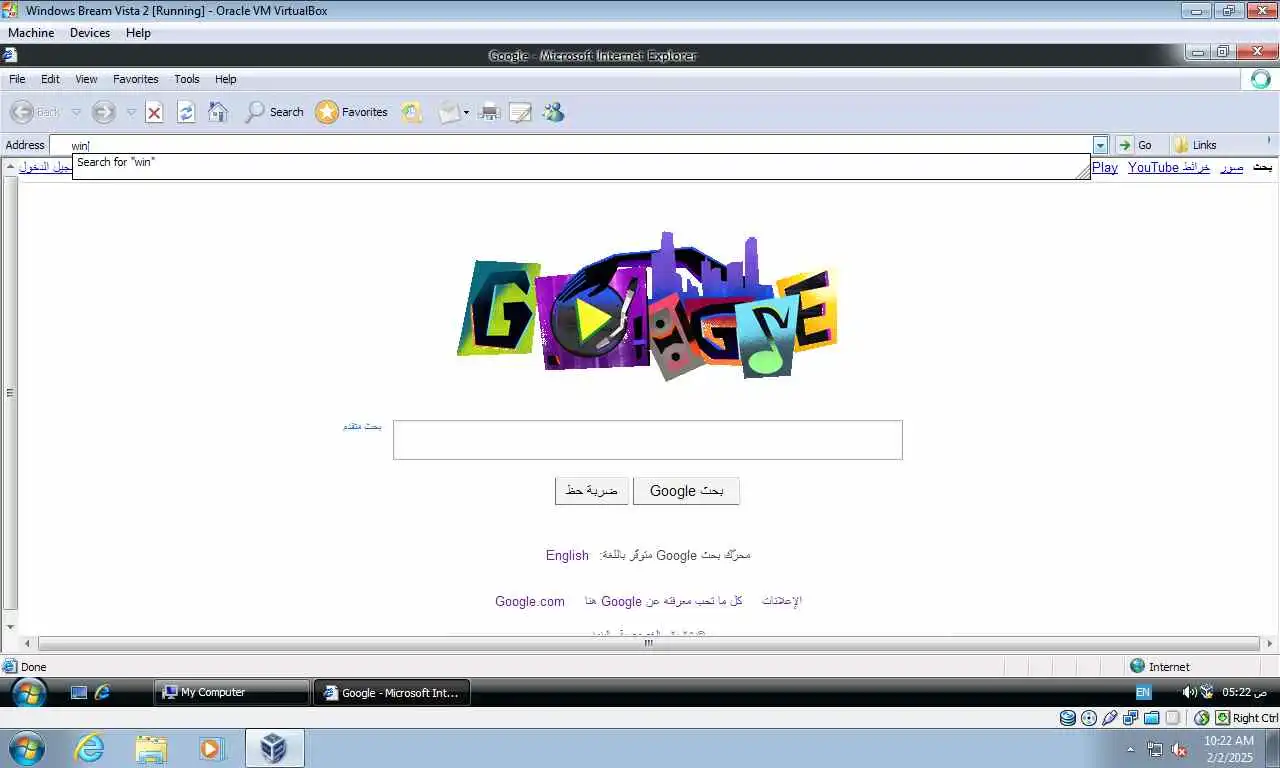The image size is (1280, 768).
Task: Click host Windows Explorer taskbar icon
Action: click(151, 748)
